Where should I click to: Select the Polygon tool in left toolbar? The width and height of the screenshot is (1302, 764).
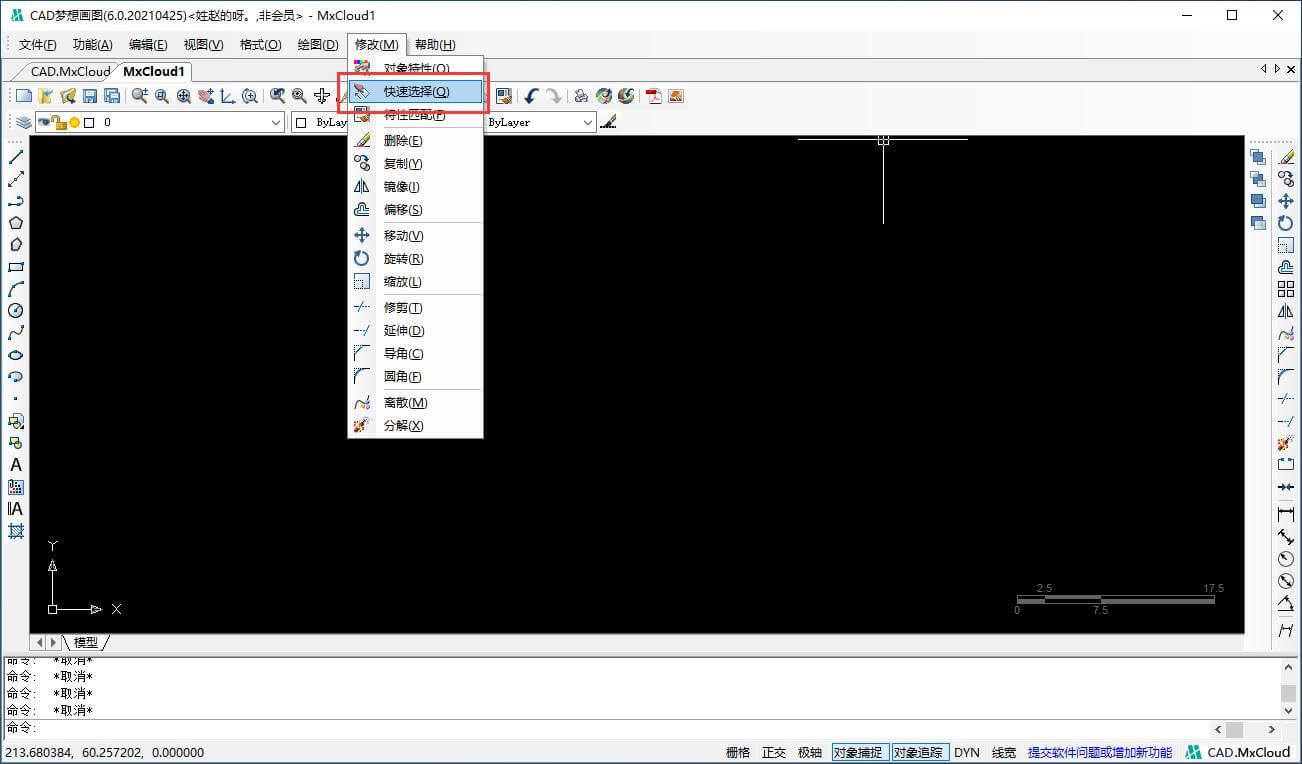(x=16, y=223)
